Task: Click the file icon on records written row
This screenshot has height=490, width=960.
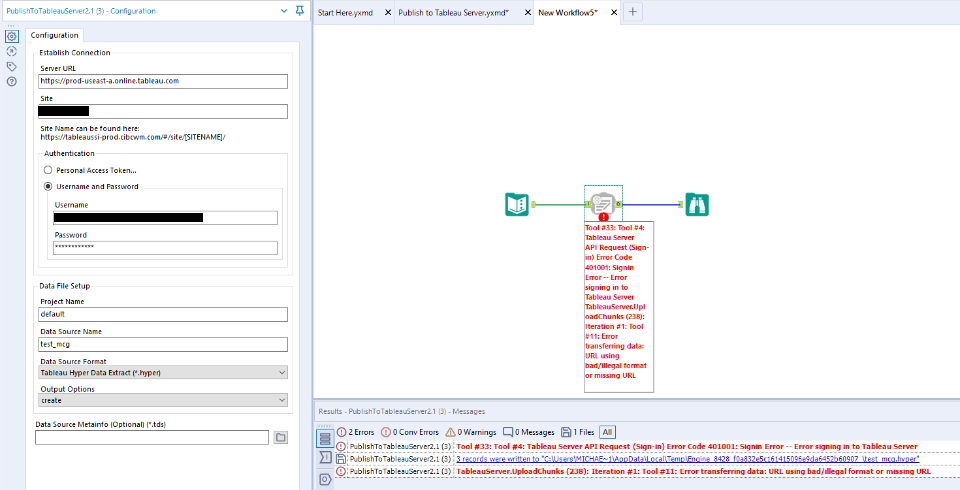Action: [340, 459]
